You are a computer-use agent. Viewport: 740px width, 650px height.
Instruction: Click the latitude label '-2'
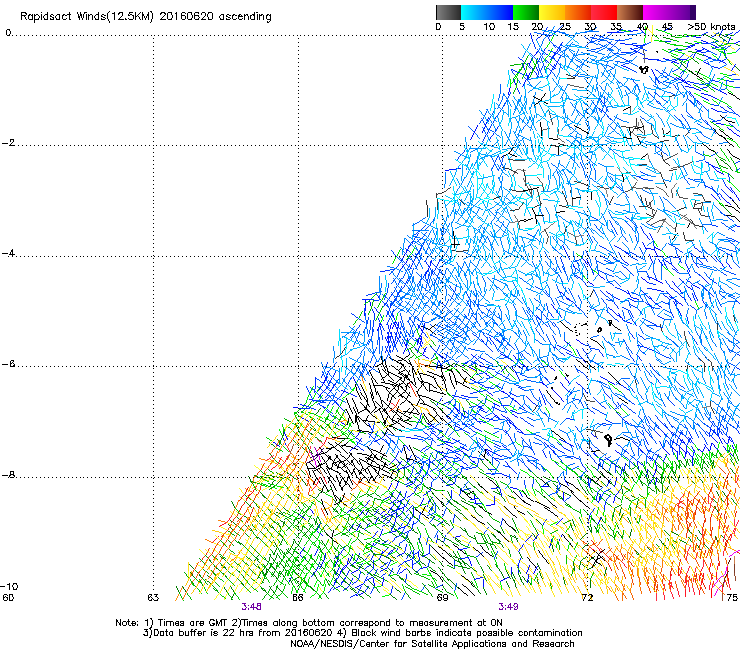click(x=8, y=143)
